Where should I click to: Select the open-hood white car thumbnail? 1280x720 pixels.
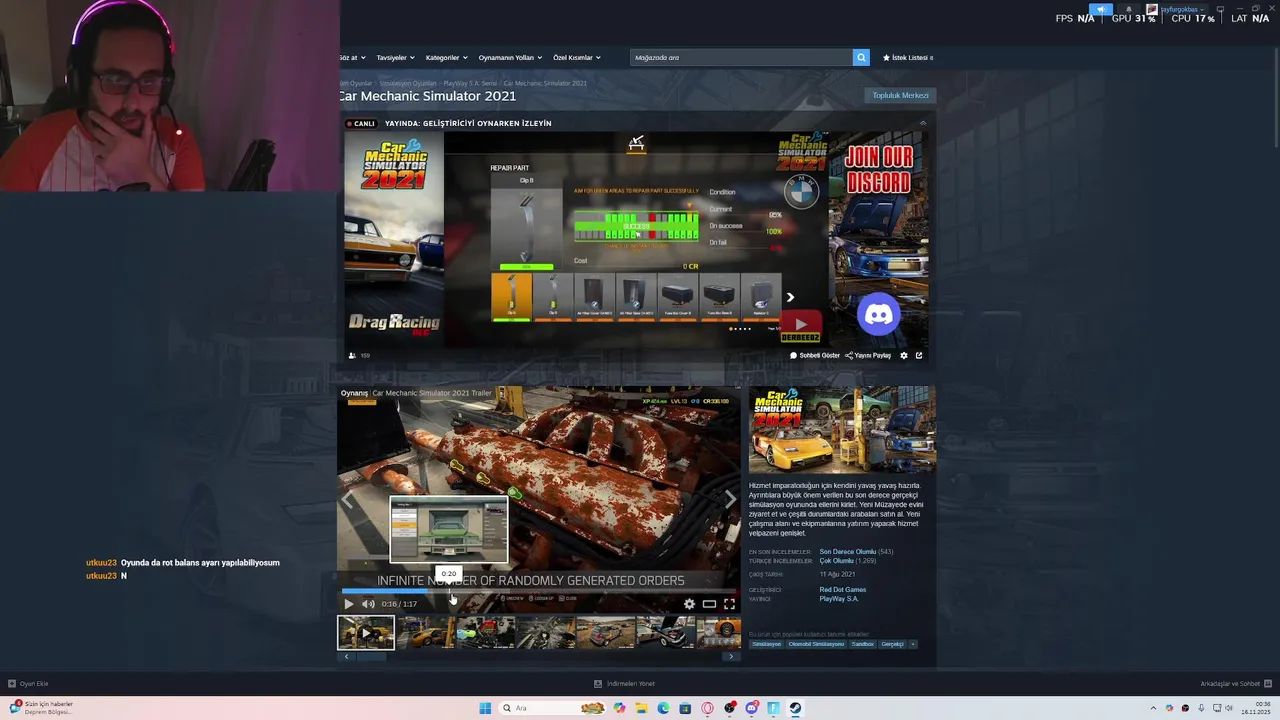click(666, 632)
